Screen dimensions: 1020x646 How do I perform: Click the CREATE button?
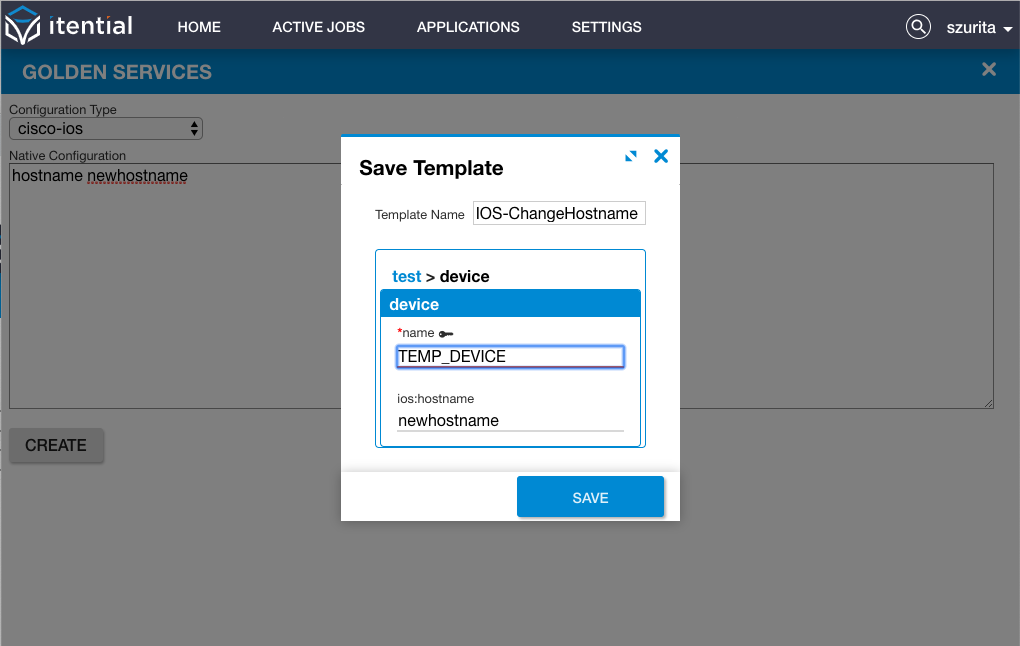click(x=56, y=445)
